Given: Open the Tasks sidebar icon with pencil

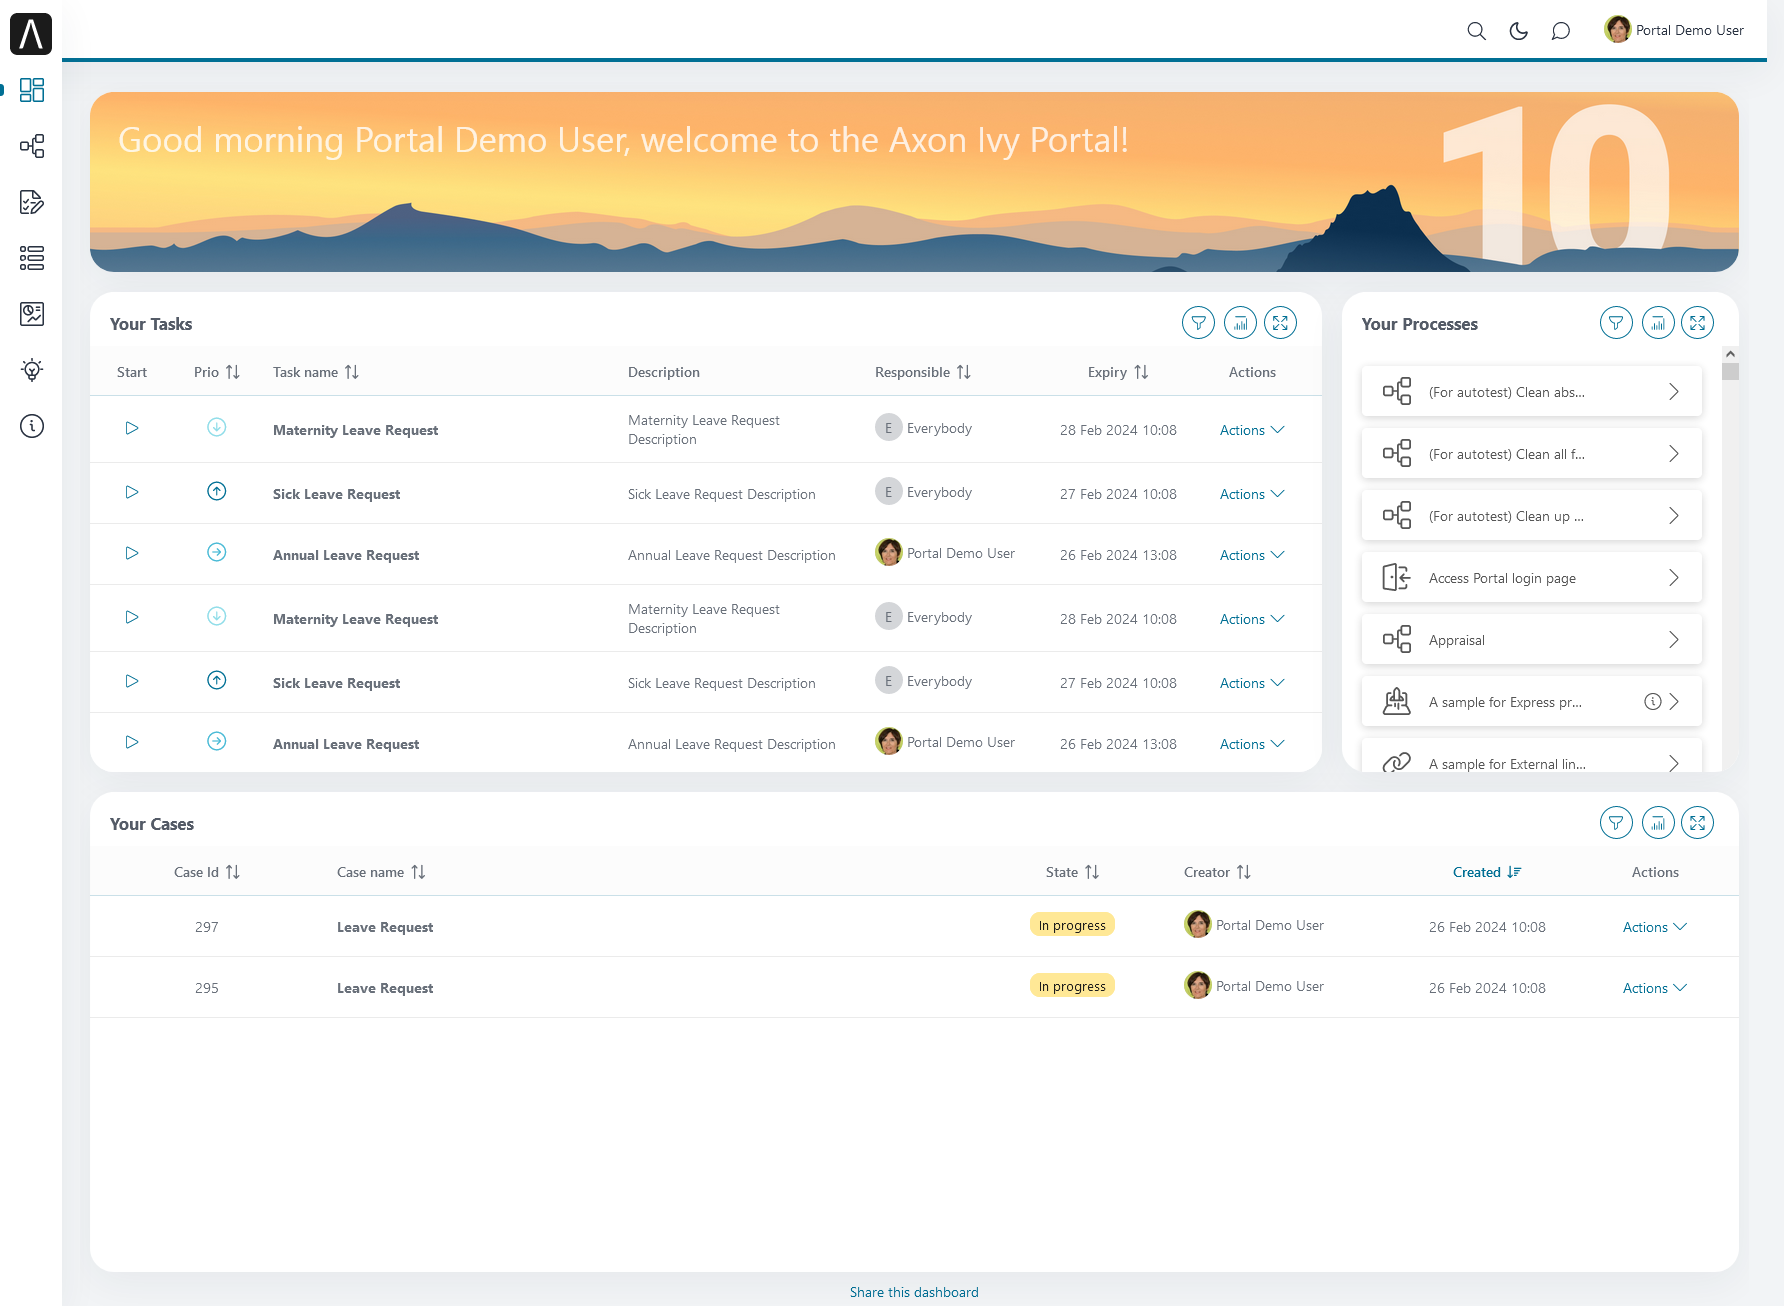Looking at the screenshot, I should coord(32,202).
